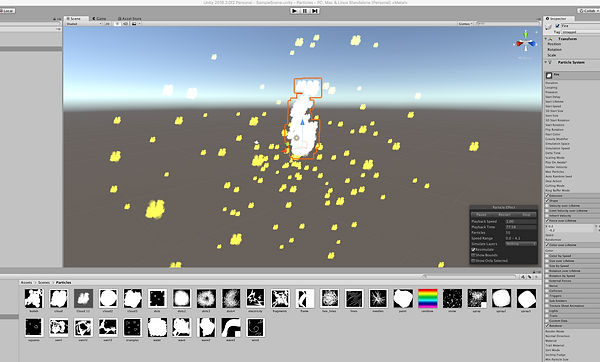This screenshot has height=362, width=600.
Task: Toggle scene audio icon
Action: click(x=125, y=24)
